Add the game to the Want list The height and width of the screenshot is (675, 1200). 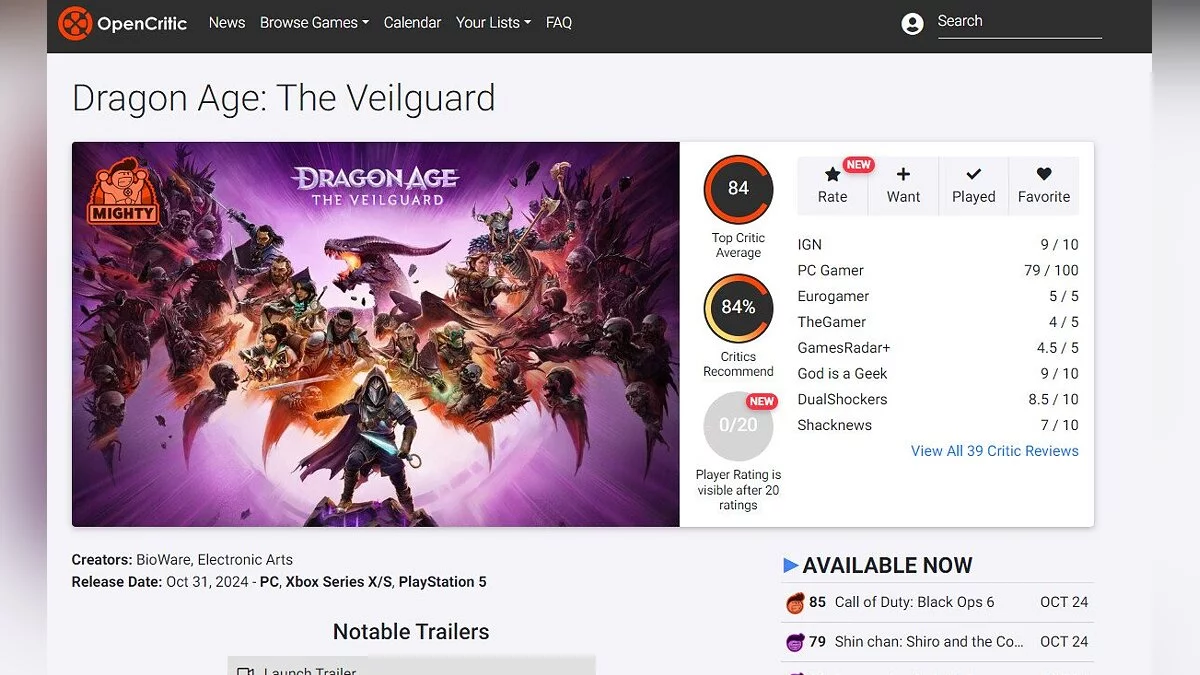point(903,186)
